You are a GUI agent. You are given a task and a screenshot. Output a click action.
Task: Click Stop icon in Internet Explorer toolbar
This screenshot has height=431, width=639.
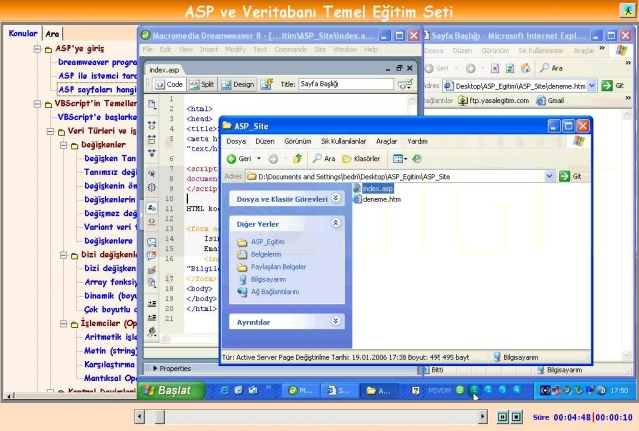(495, 68)
